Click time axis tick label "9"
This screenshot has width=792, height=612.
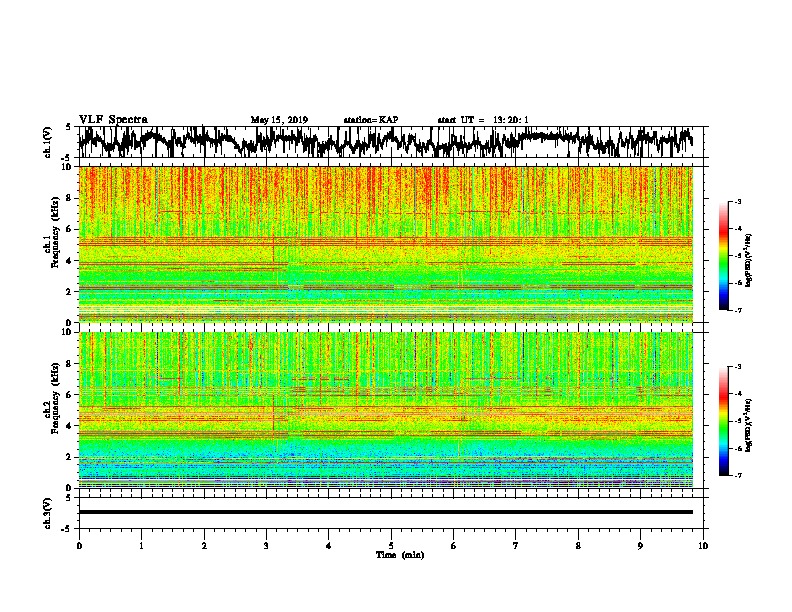tap(640, 546)
